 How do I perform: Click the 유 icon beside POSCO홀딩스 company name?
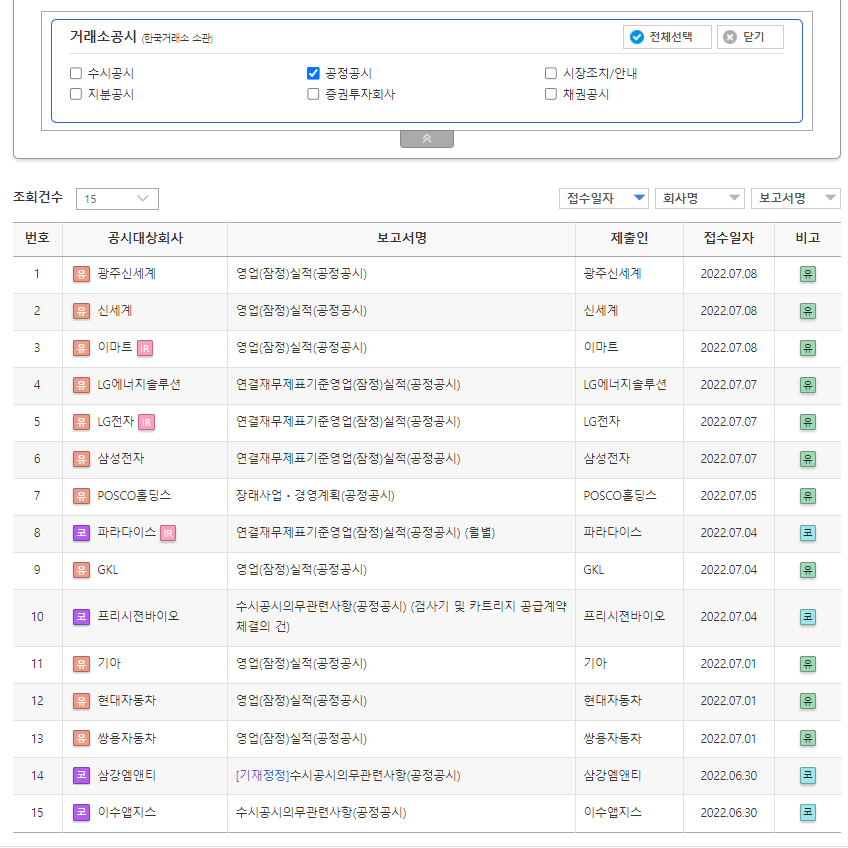coord(81,496)
